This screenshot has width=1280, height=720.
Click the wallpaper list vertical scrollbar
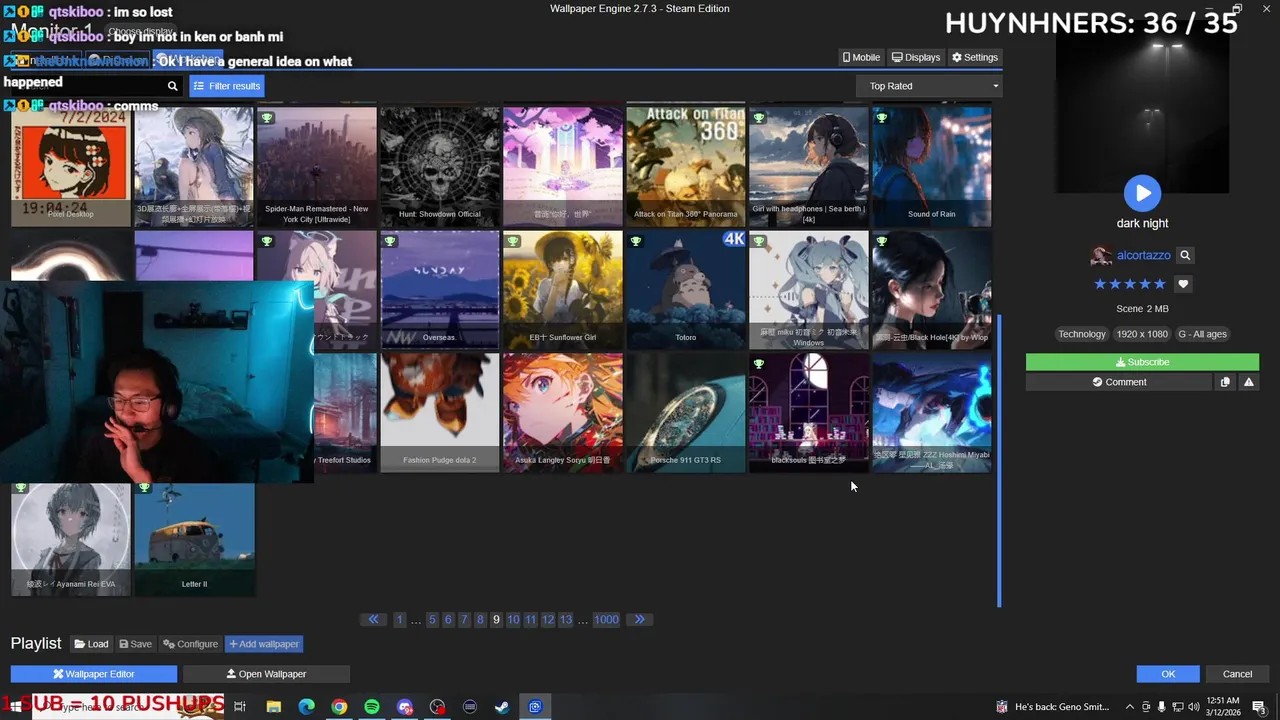(x=999, y=461)
